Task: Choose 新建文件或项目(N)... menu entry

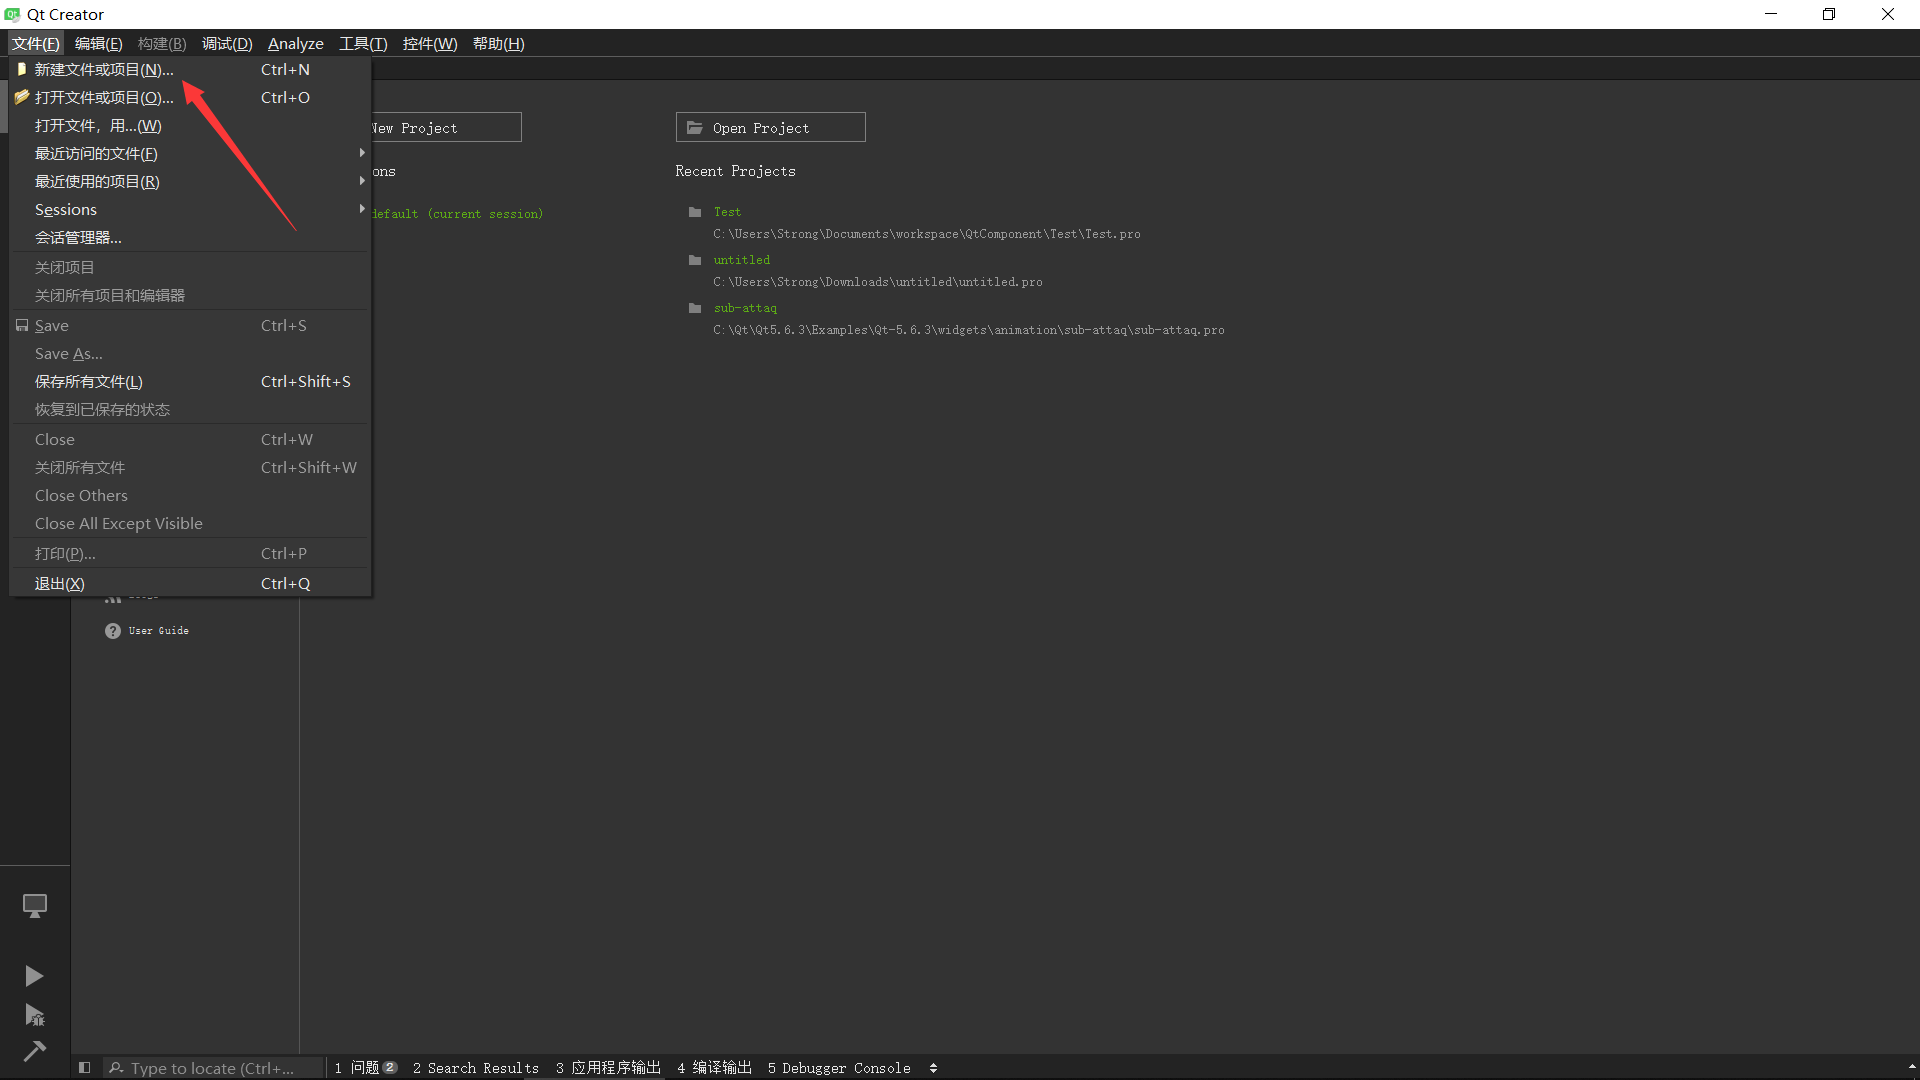Action: 190,69
